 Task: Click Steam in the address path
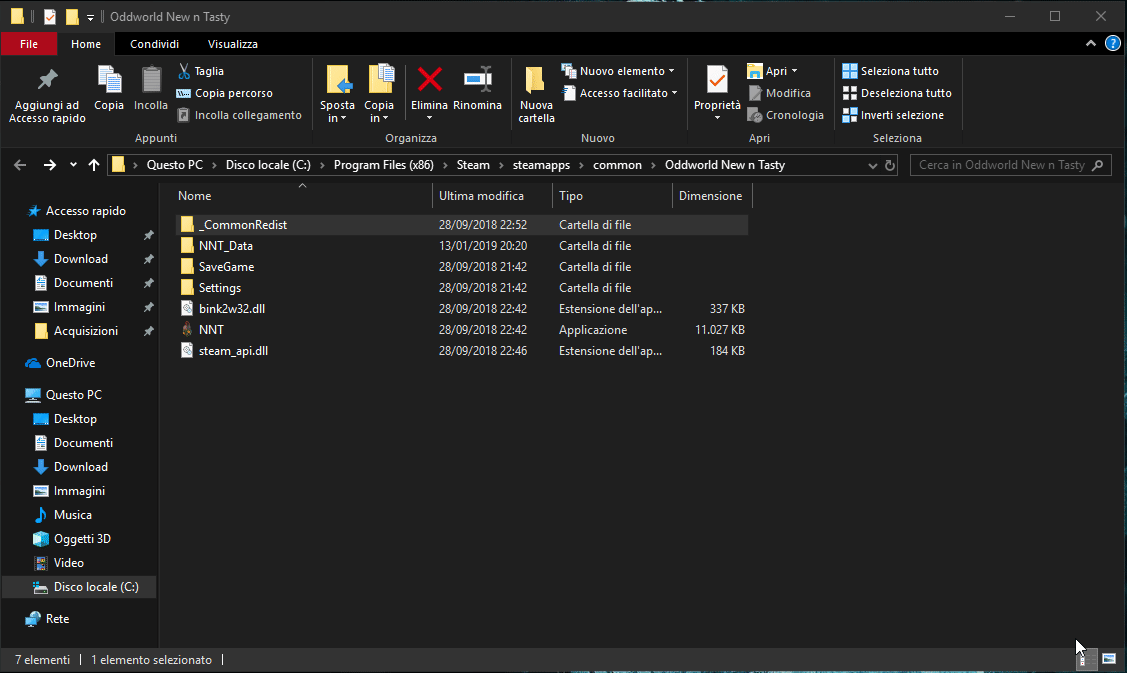pyautogui.click(x=473, y=165)
